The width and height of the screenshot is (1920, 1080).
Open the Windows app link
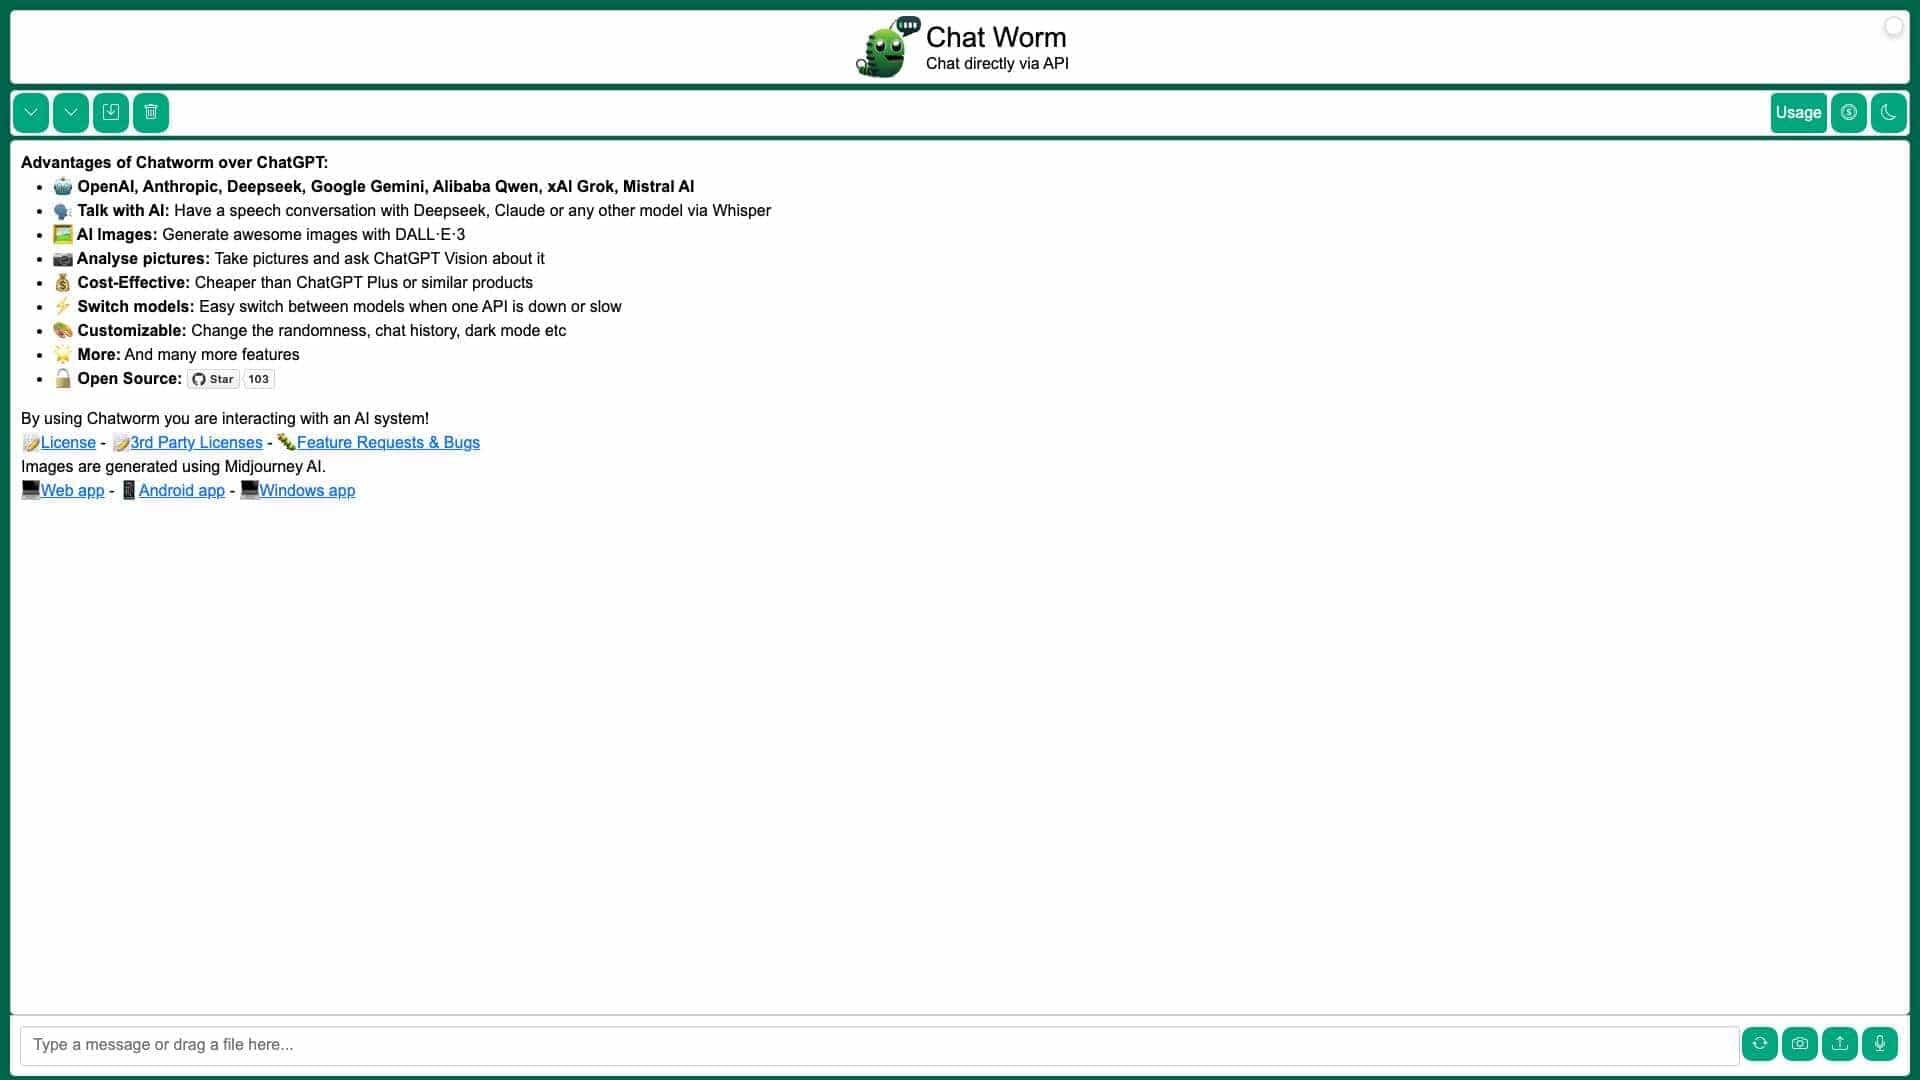tap(307, 491)
